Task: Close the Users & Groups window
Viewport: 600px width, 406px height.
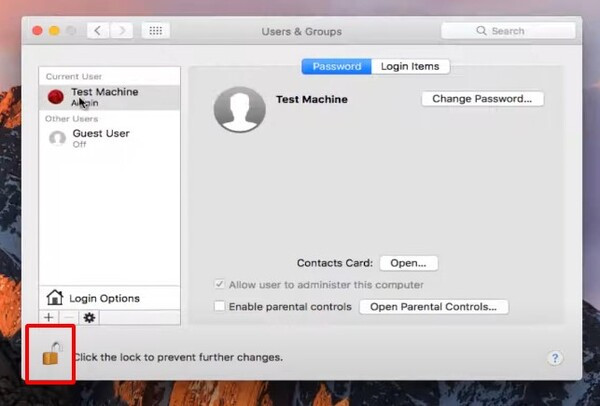Action: [37, 31]
